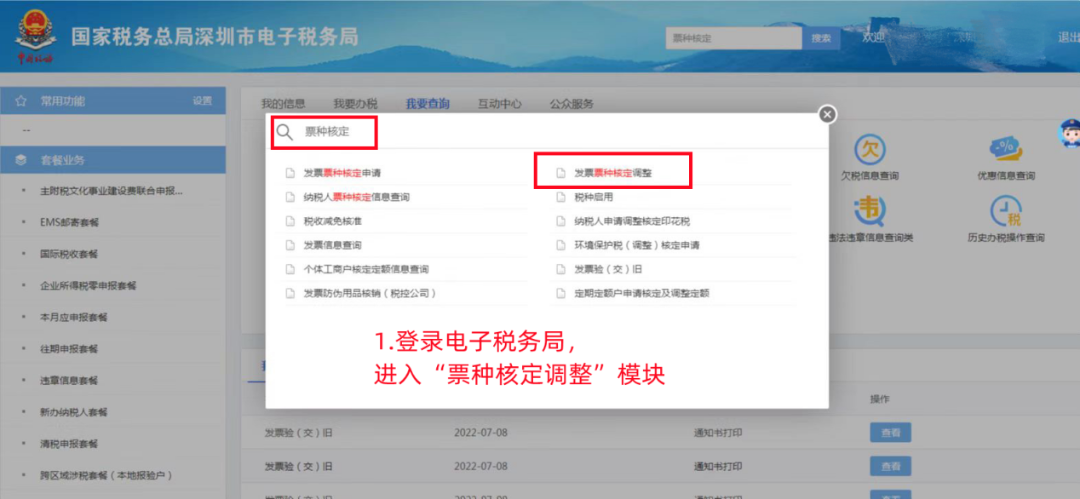Click the header search box
This screenshot has width=1080, height=499.
734,39
